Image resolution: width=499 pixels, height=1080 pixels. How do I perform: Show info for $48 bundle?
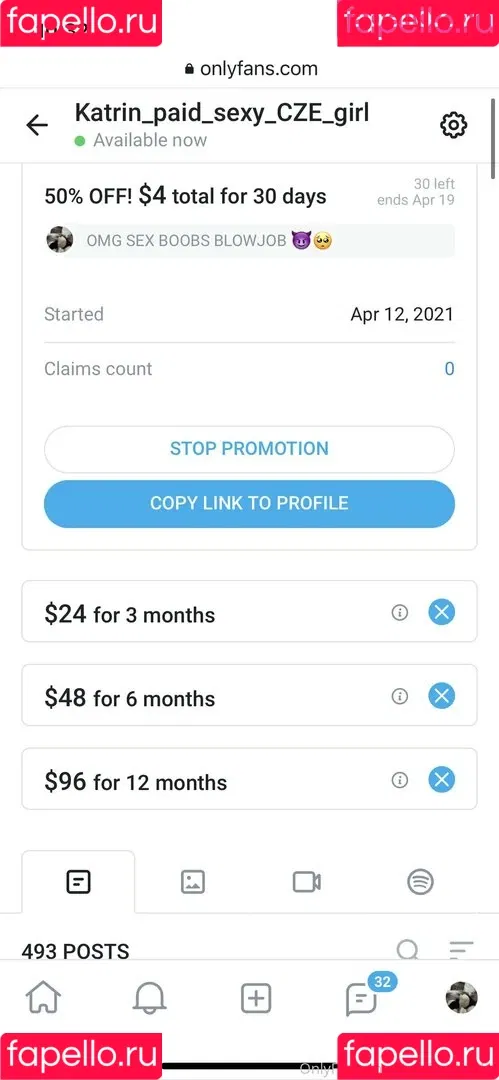click(x=400, y=696)
